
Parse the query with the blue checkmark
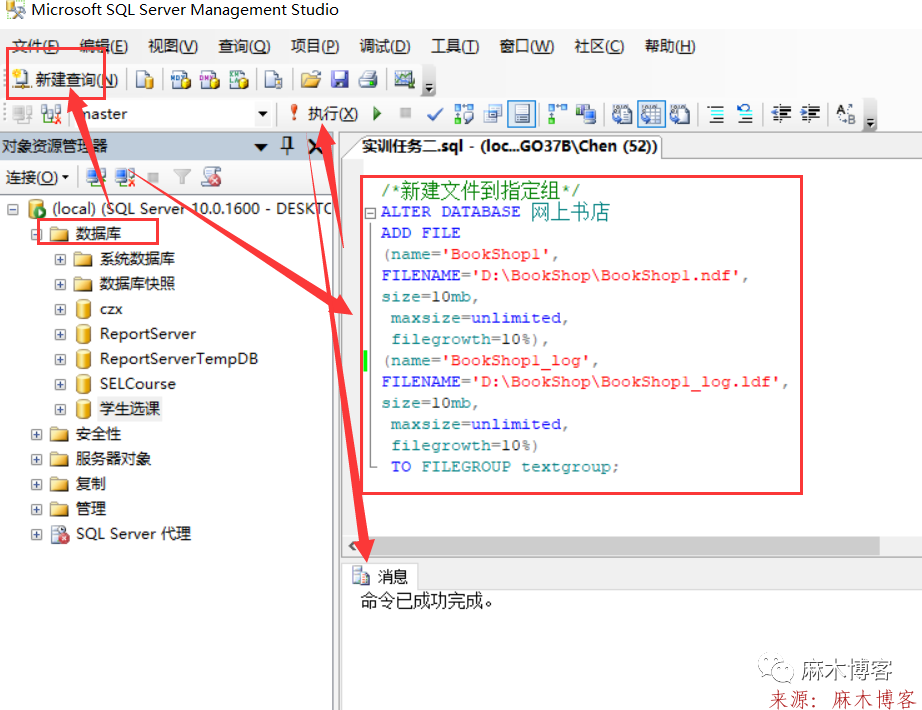[x=435, y=114]
